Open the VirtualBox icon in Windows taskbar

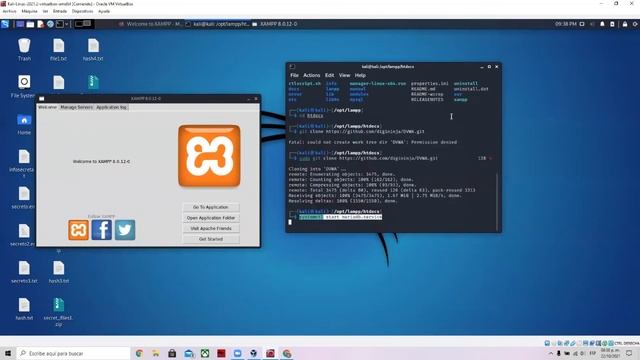pyautogui.click(x=254, y=353)
